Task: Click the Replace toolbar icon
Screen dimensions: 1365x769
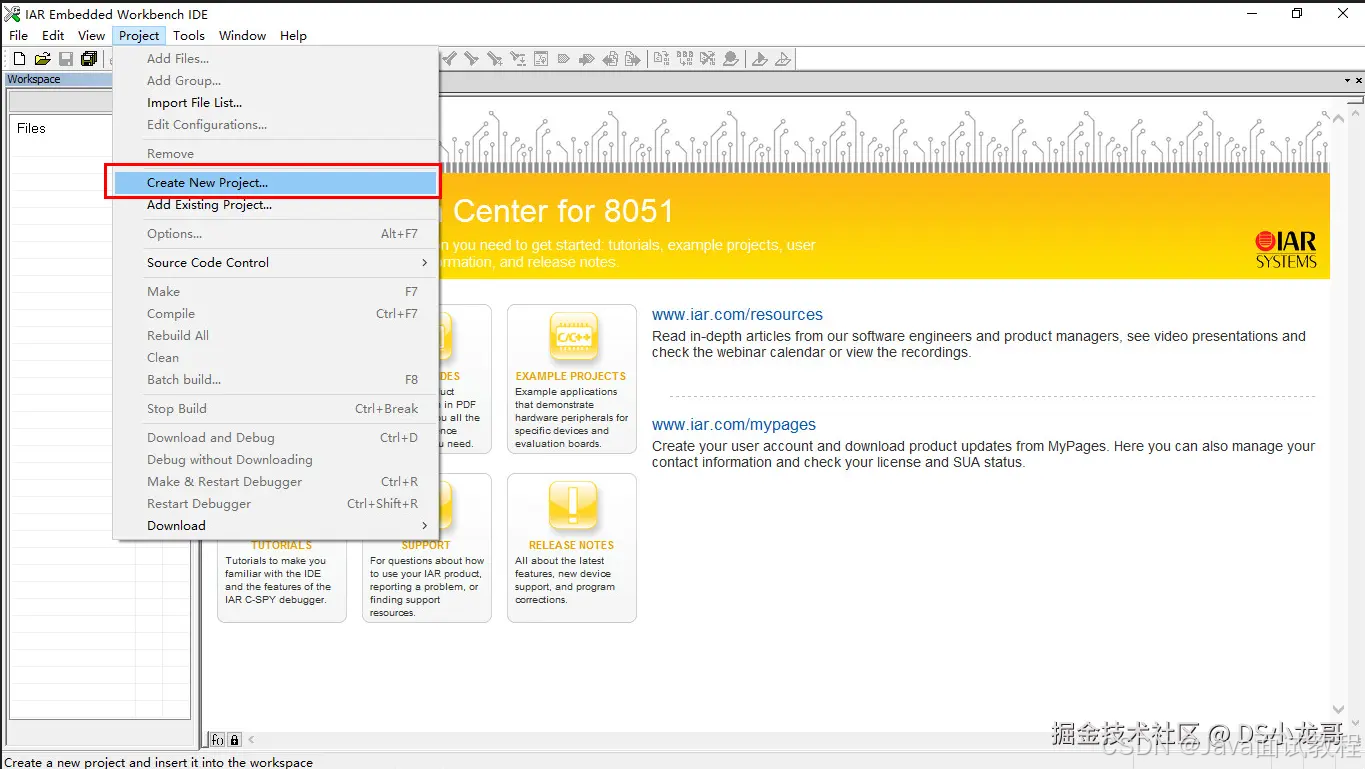Action: [518, 59]
